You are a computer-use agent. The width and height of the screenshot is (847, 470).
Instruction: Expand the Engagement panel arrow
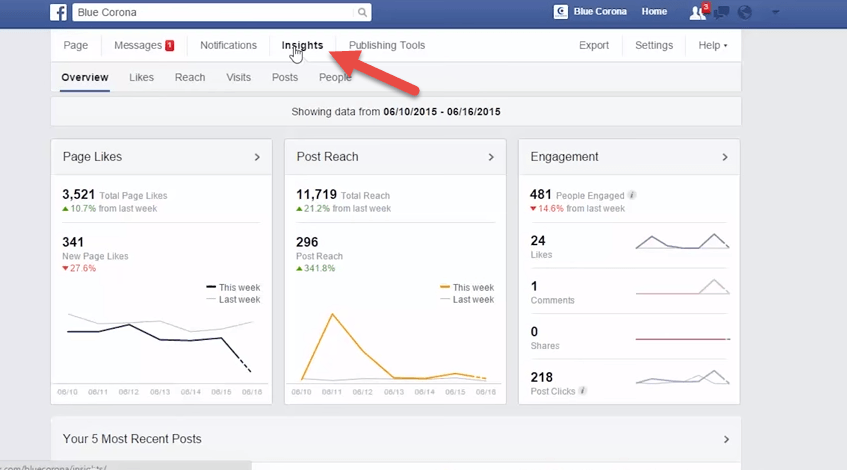(726, 157)
